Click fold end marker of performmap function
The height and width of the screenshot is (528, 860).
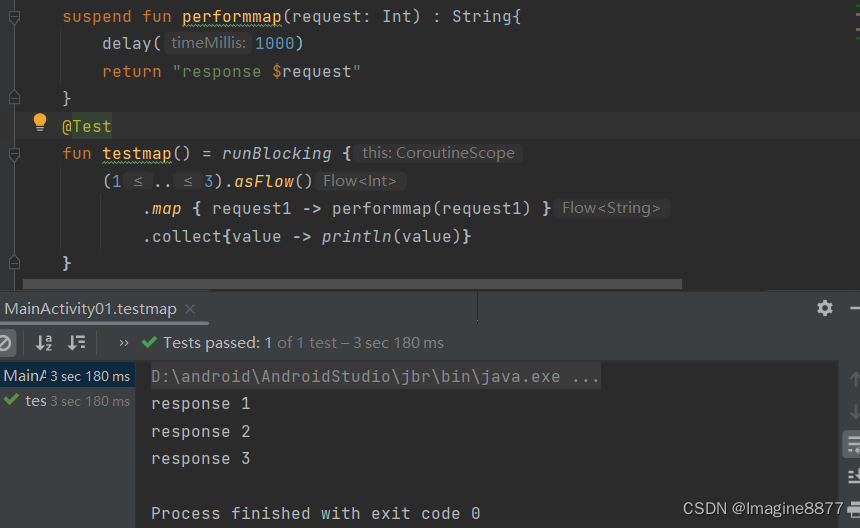tap(15, 97)
